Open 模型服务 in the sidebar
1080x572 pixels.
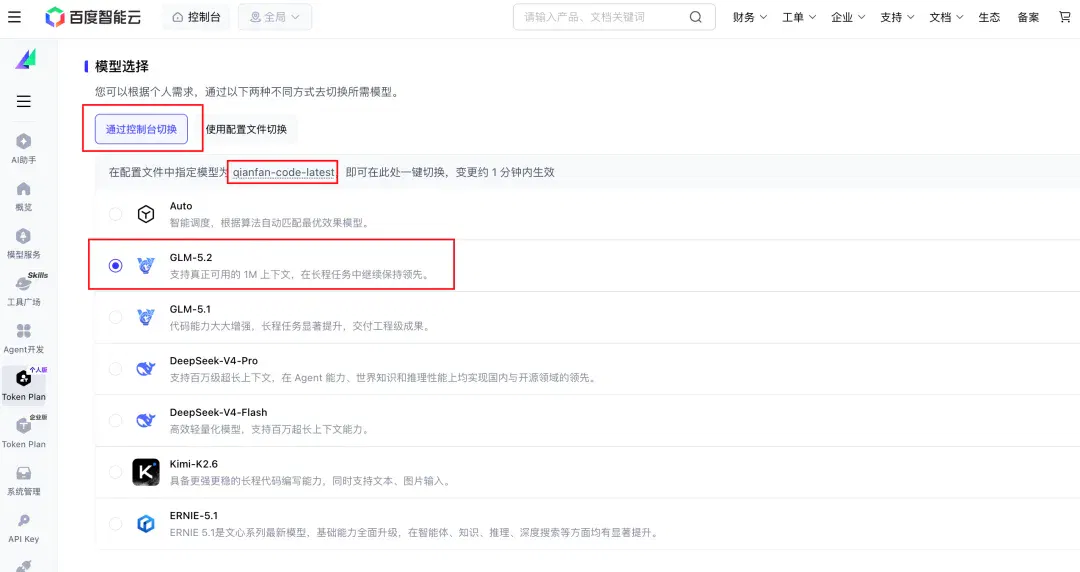tap(23, 243)
